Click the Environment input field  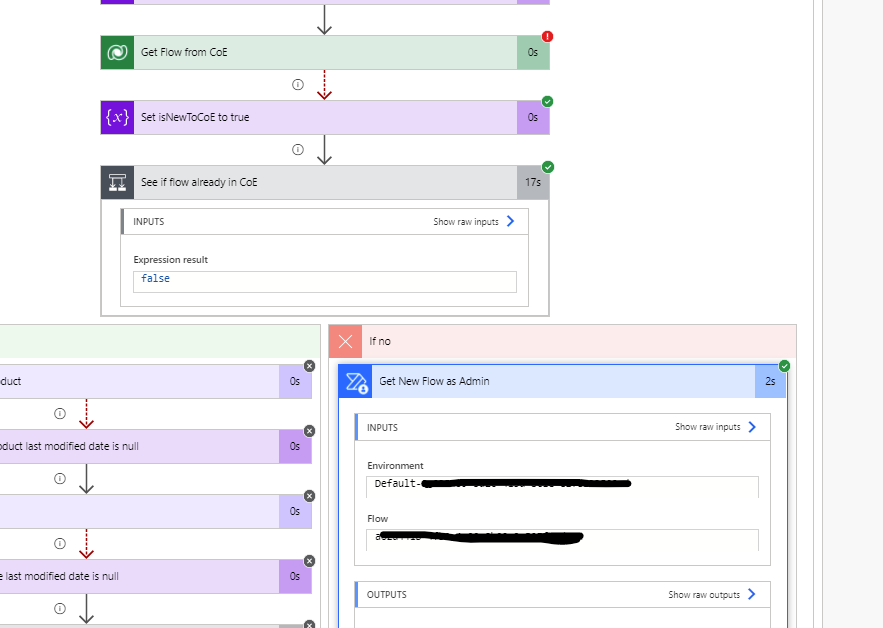click(x=560, y=486)
